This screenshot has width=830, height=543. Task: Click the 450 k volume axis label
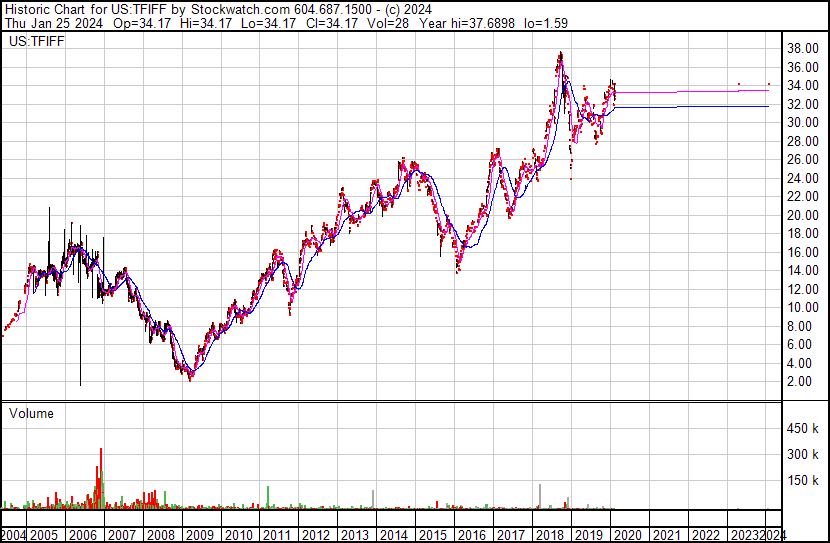(800, 429)
